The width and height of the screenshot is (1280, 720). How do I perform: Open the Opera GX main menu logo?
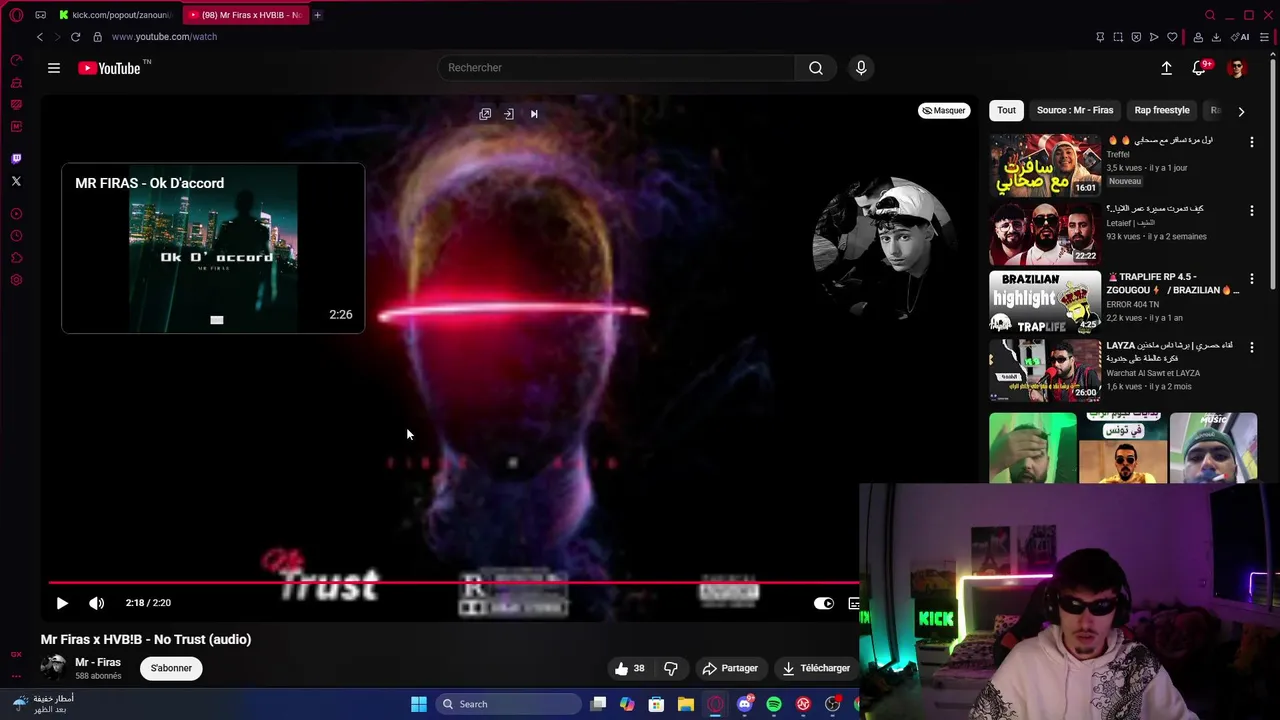[x=16, y=15]
